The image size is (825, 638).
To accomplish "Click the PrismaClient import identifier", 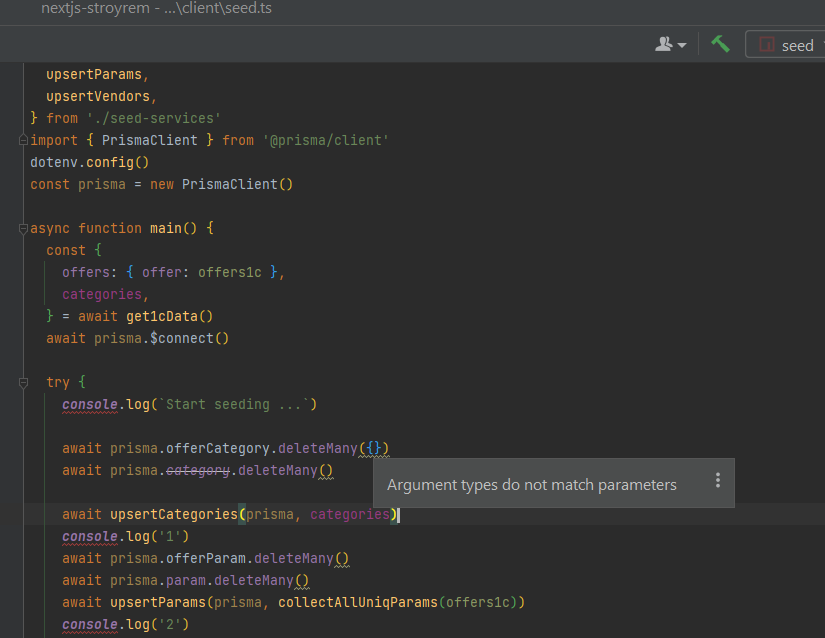I will point(149,140).
